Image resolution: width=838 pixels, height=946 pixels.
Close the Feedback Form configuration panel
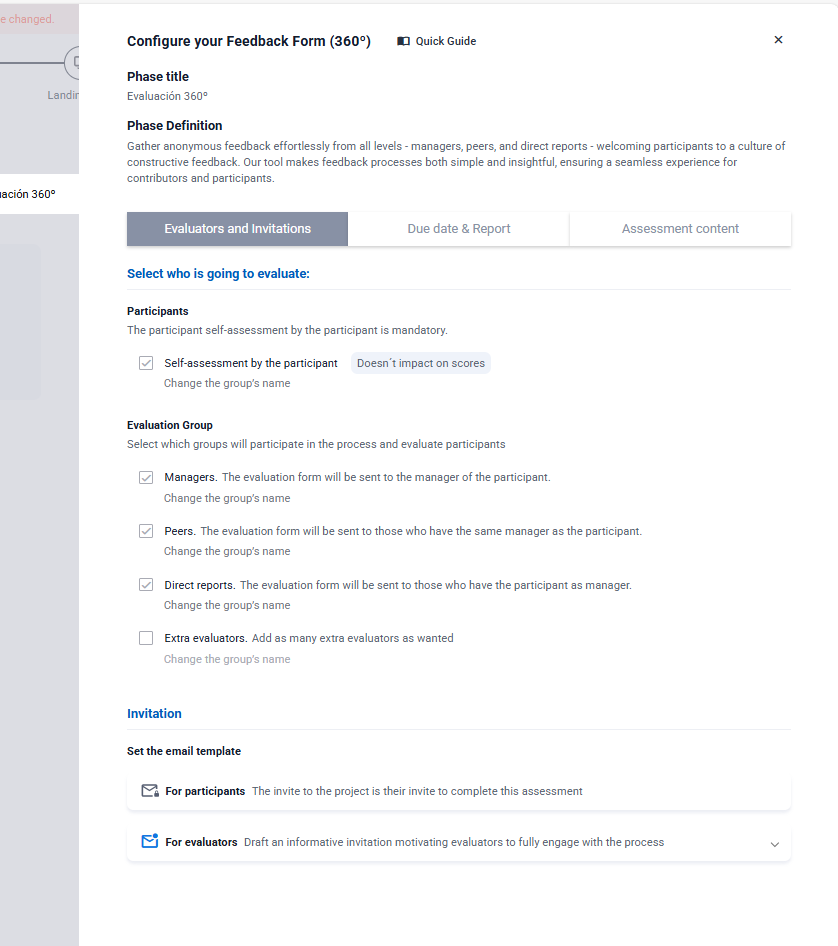[779, 40]
